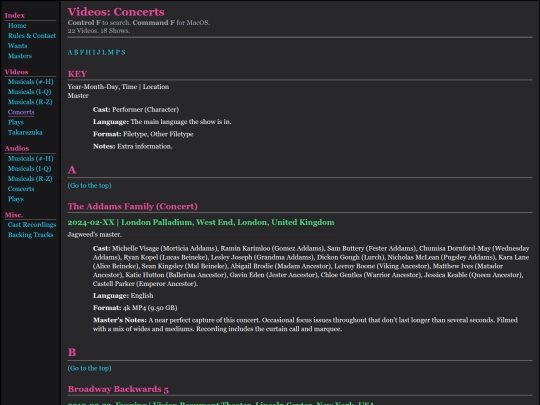The height and width of the screenshot is (405, 540).
Task: Click the 22 Videos. 18 Shows. count text
Action: tap(99, 31)
